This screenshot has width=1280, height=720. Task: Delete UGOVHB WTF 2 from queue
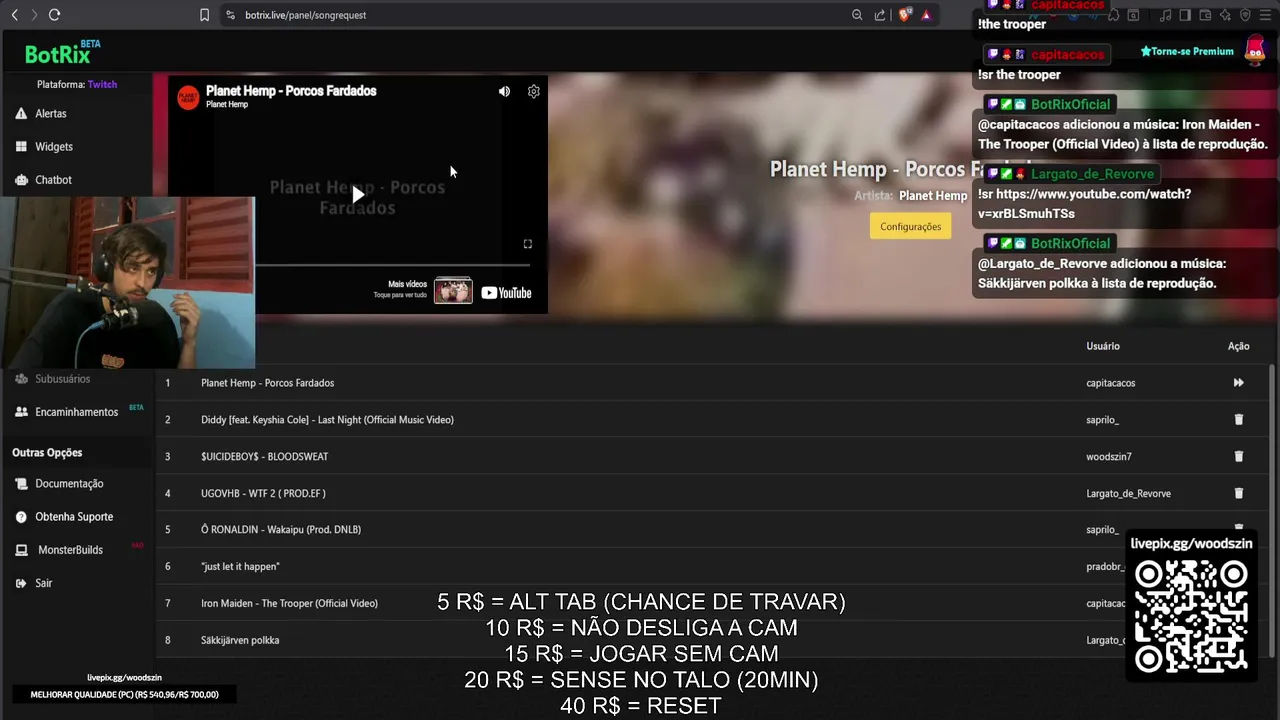click(x=1238, y=493)
